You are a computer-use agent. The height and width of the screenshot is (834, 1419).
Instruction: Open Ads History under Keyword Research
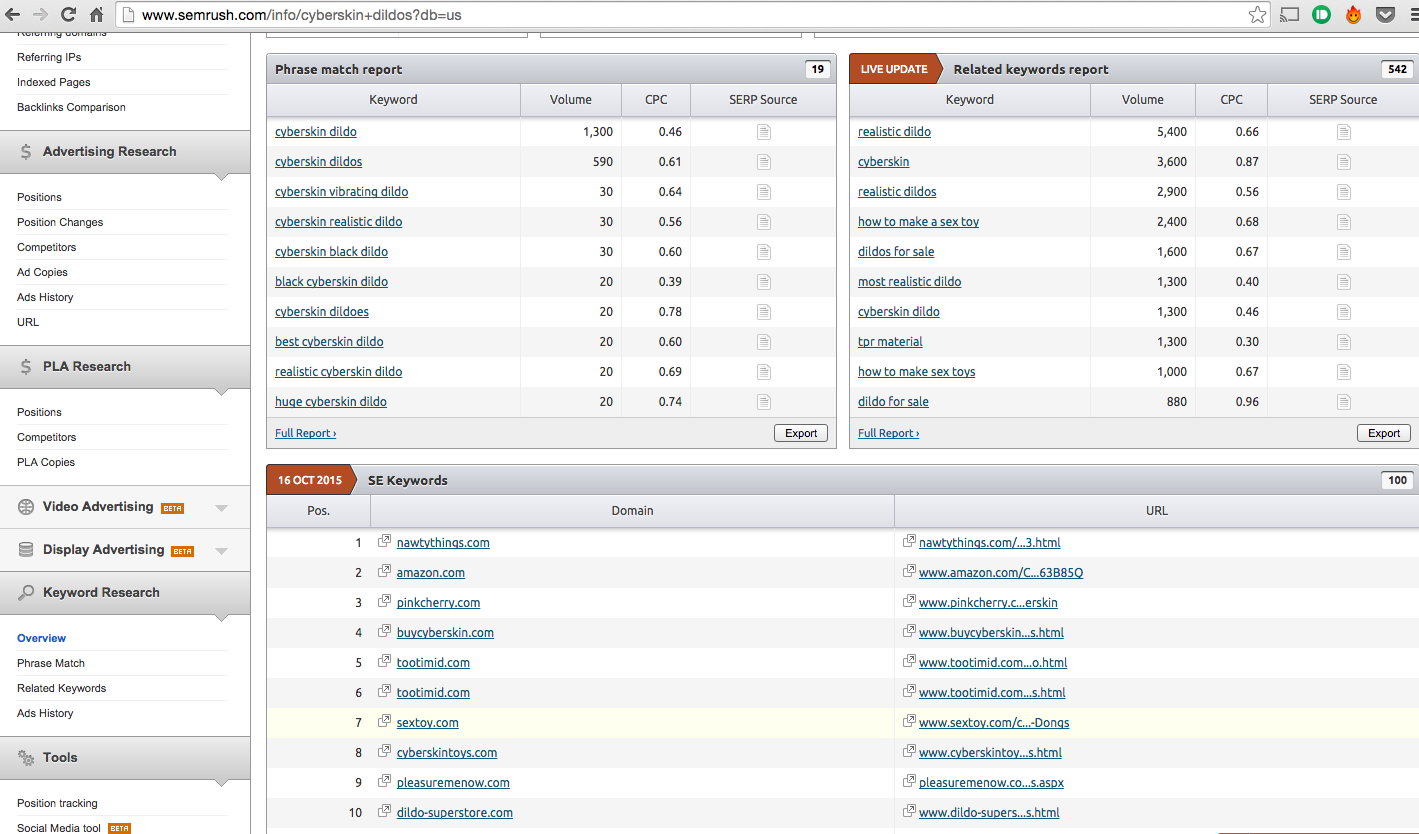pos(45,713)
